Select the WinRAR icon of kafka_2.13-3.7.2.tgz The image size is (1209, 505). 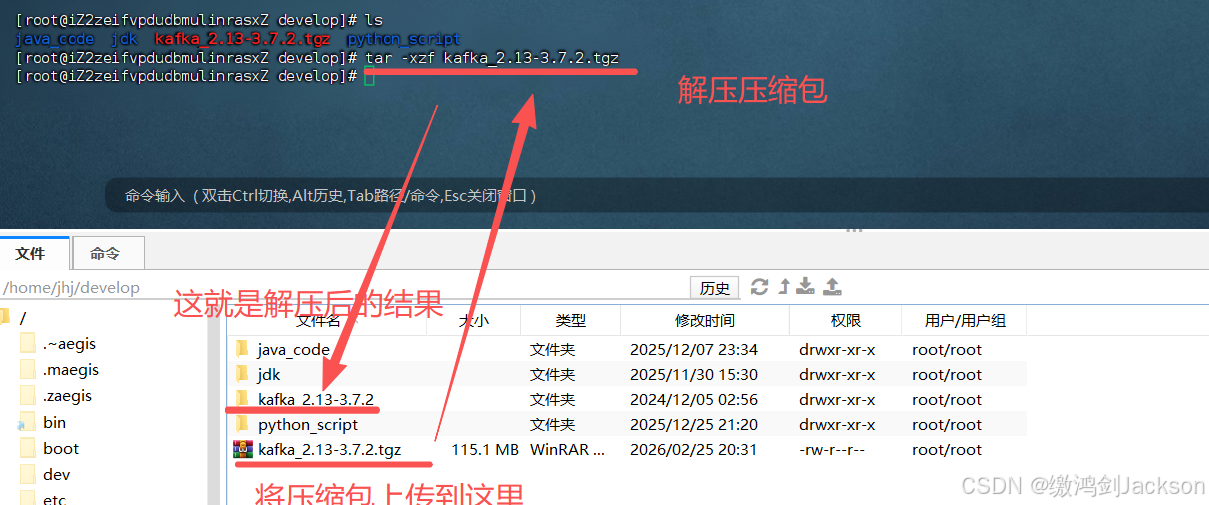tap(242, 449)
